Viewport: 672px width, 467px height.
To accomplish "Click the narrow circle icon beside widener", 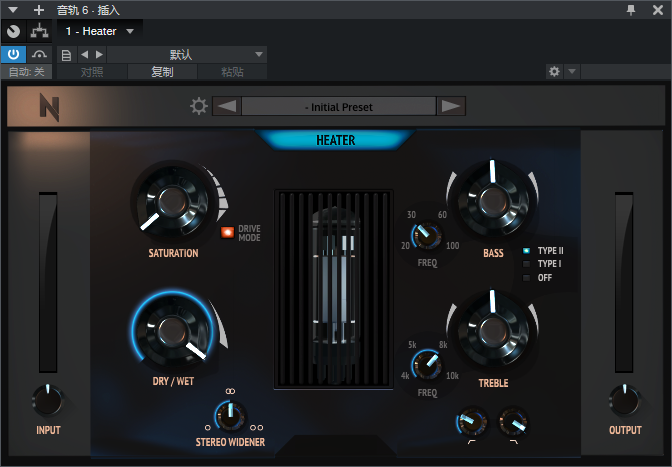I will tap(208, 428).
